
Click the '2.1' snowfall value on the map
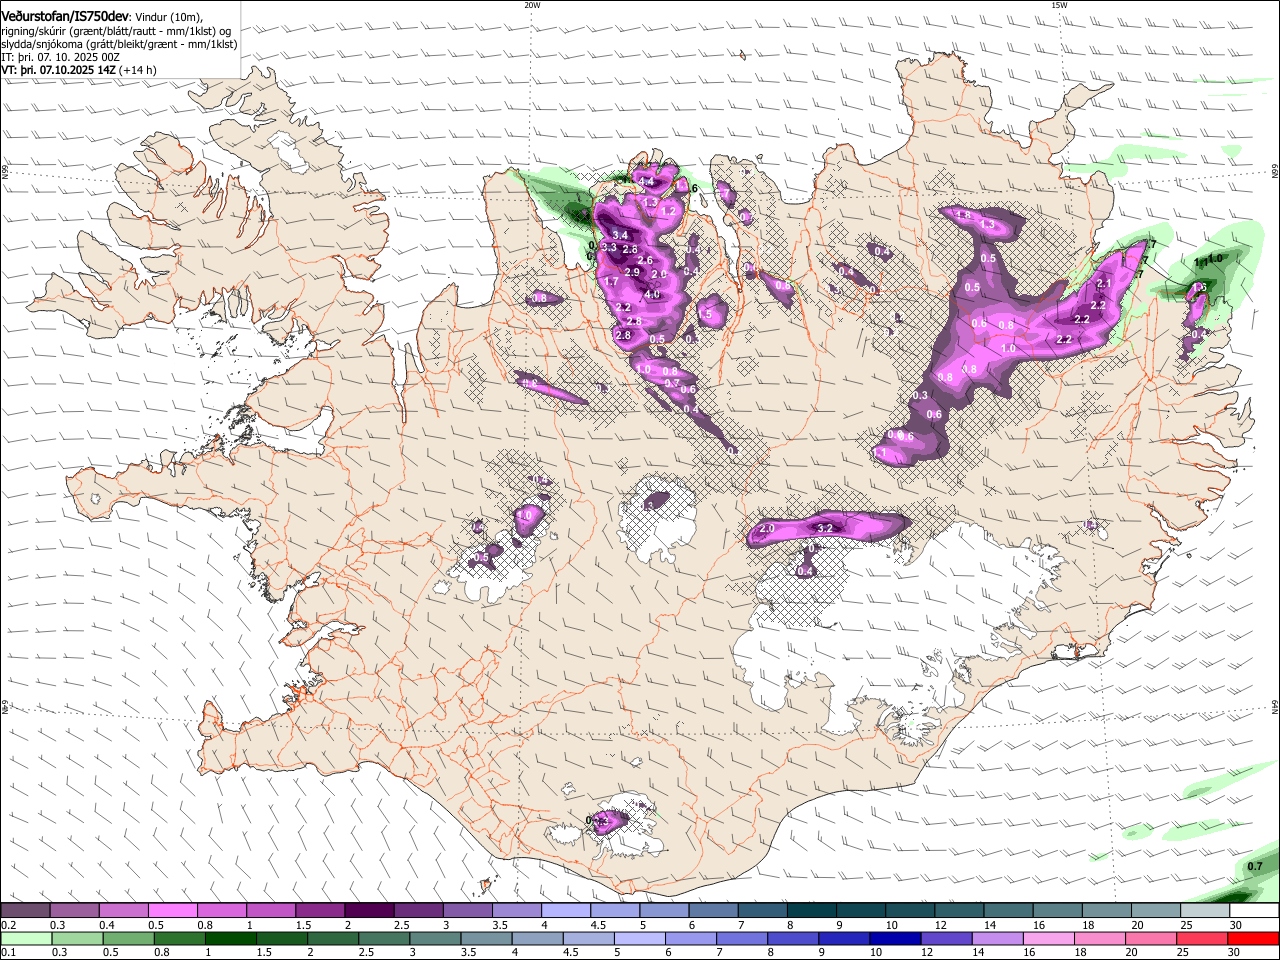click(x=1104, y=284)
